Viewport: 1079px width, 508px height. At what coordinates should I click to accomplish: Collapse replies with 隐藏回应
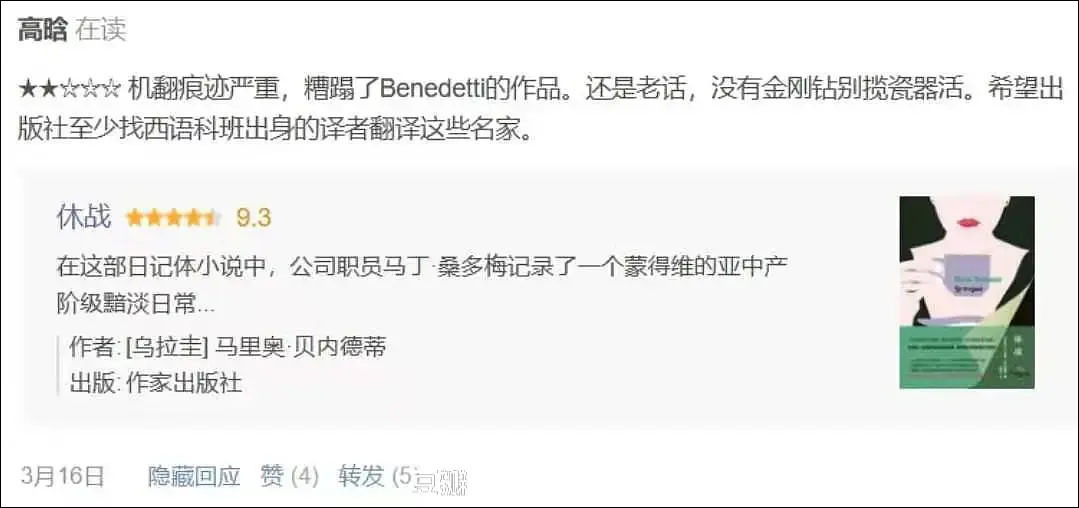click(194, 476)
